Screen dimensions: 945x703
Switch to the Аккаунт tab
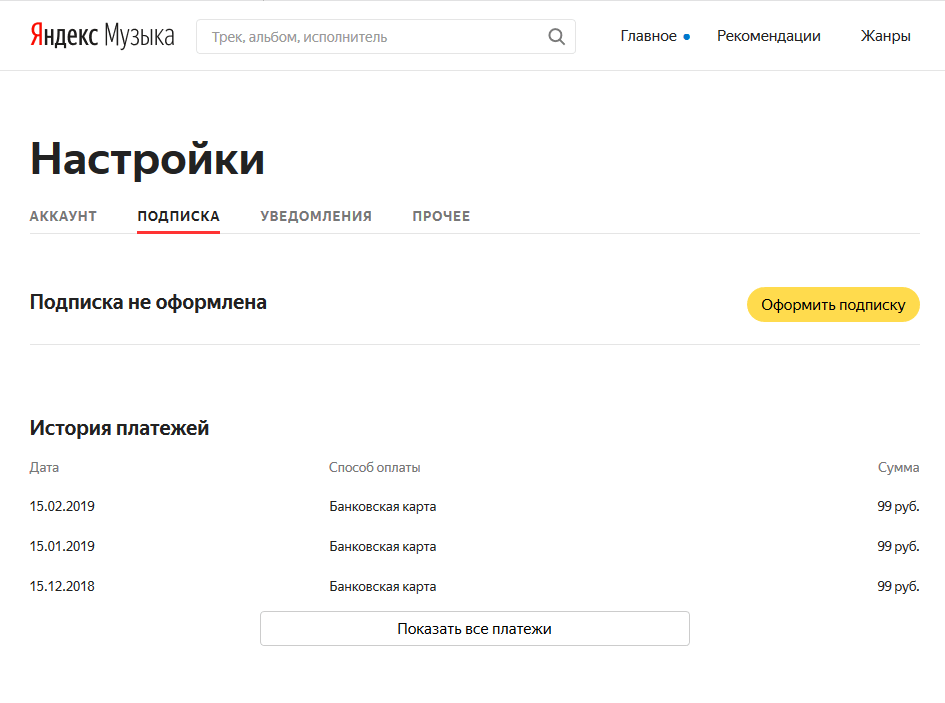(63, 216)
